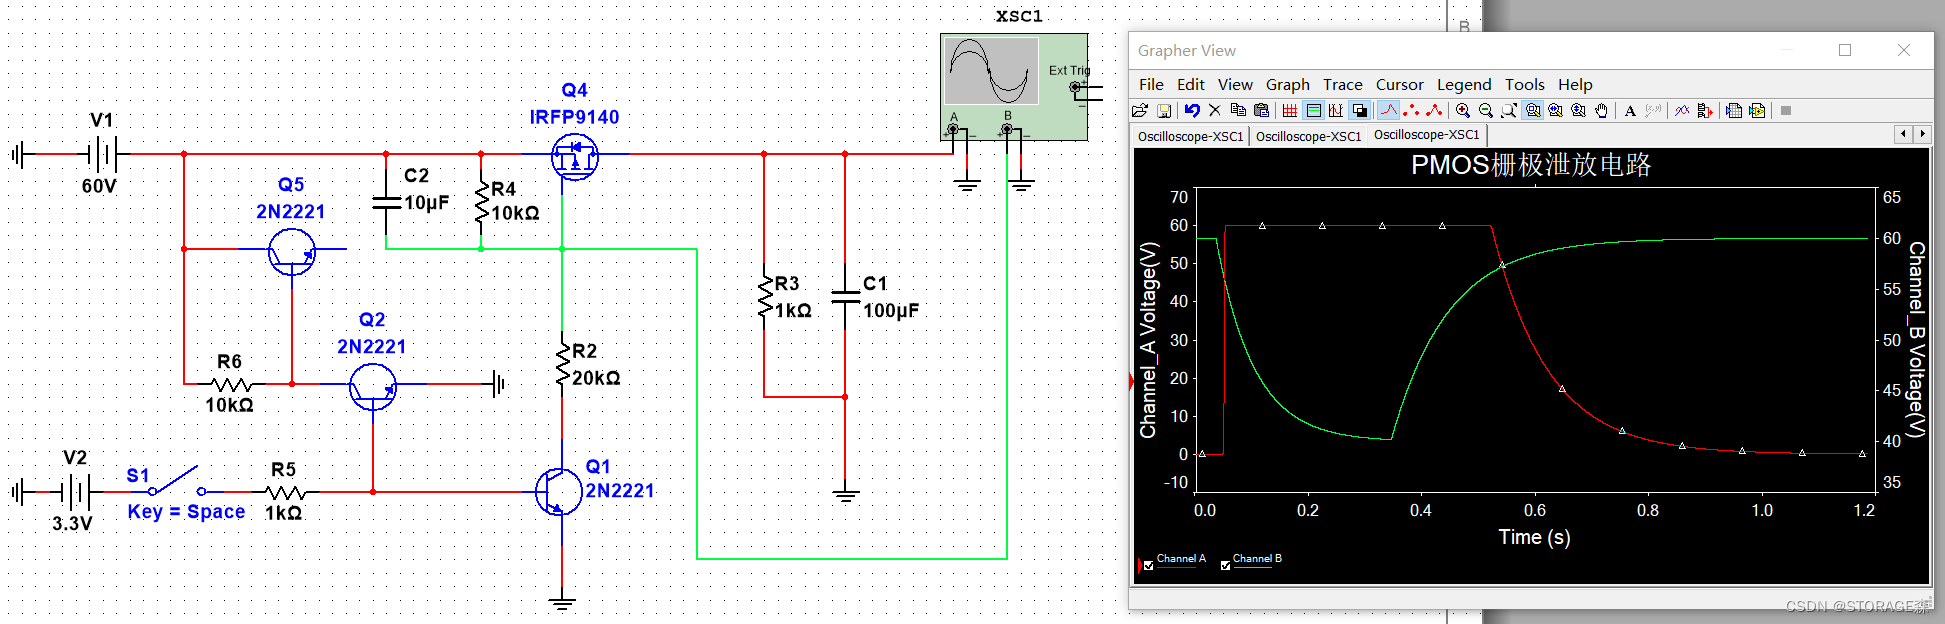Open the Trace menu
This screenshot has width=1945, height=624.
pyautogui.click(x=1343, y=85)
